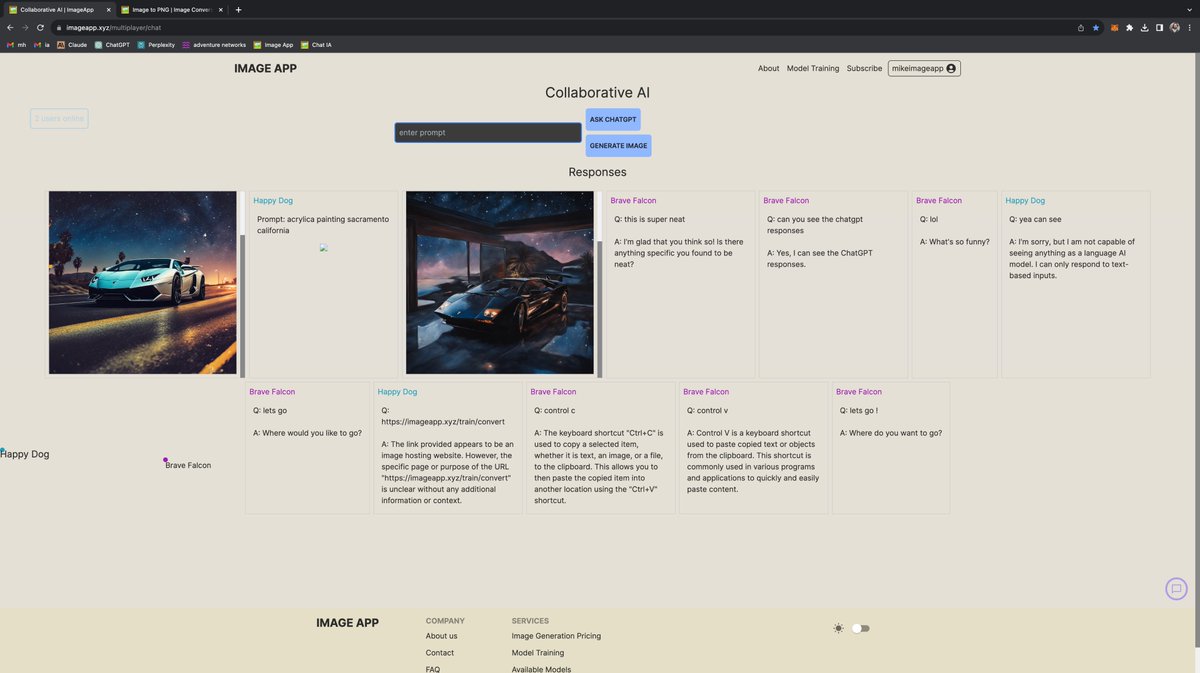Open the MetaMask fox extension
Image resolution: width=1200 pixels, height=673 pixels.
point(1116,28)
